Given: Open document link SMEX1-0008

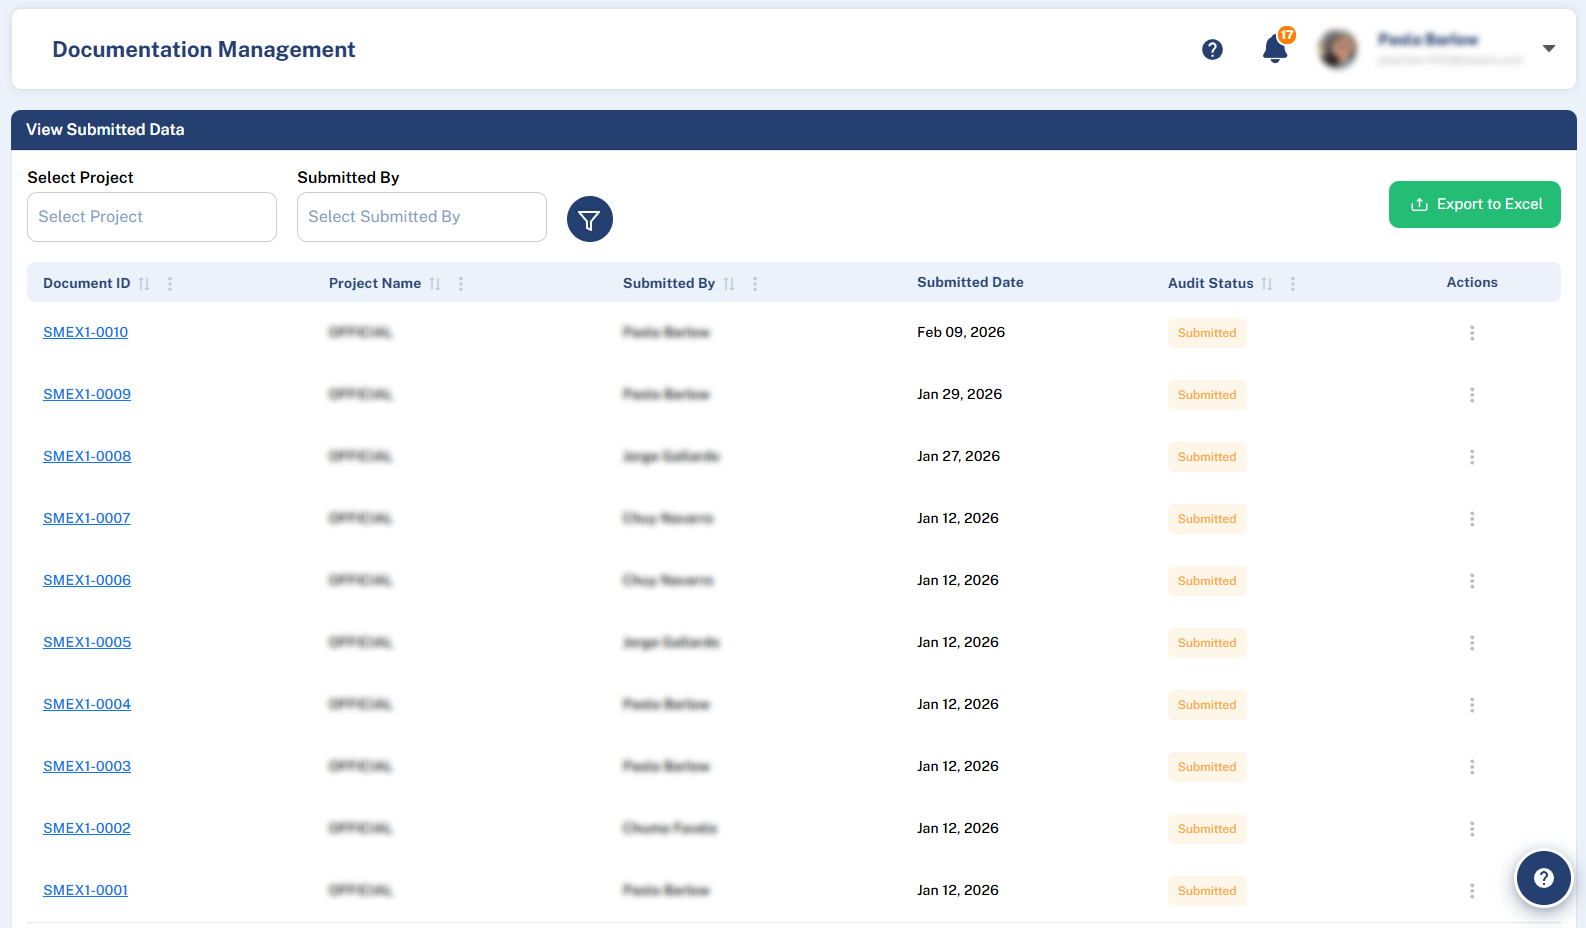Looking at the screenshot, I should tap(87, 456).
